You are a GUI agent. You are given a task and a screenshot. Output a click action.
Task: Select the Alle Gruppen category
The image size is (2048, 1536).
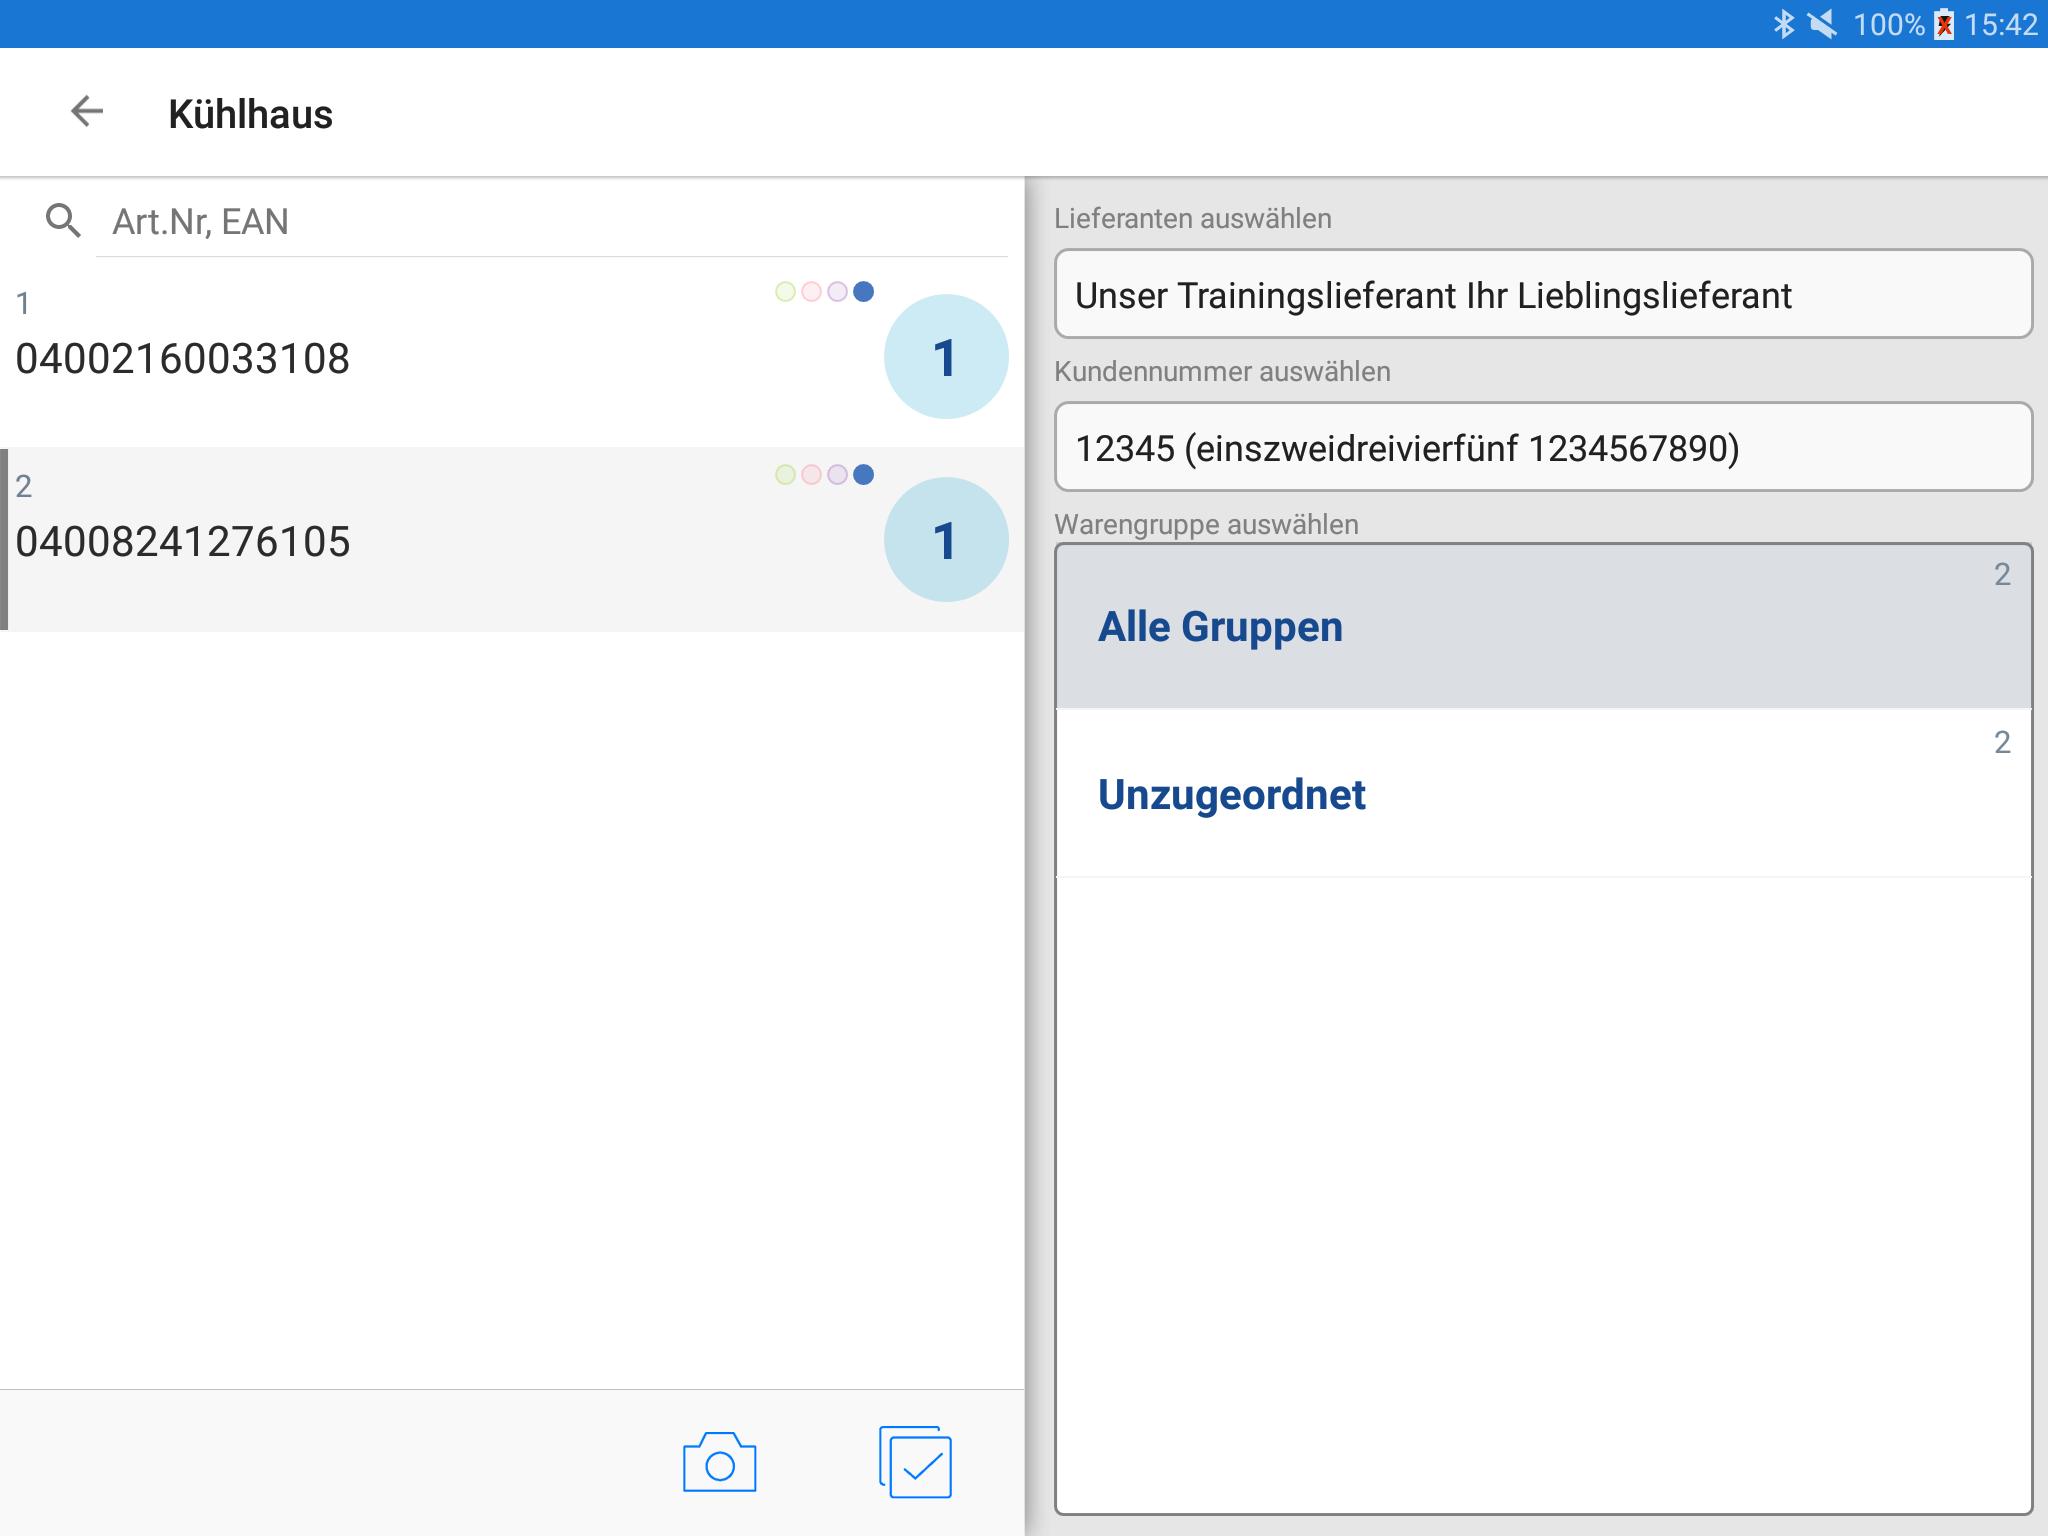point(1542,627)
